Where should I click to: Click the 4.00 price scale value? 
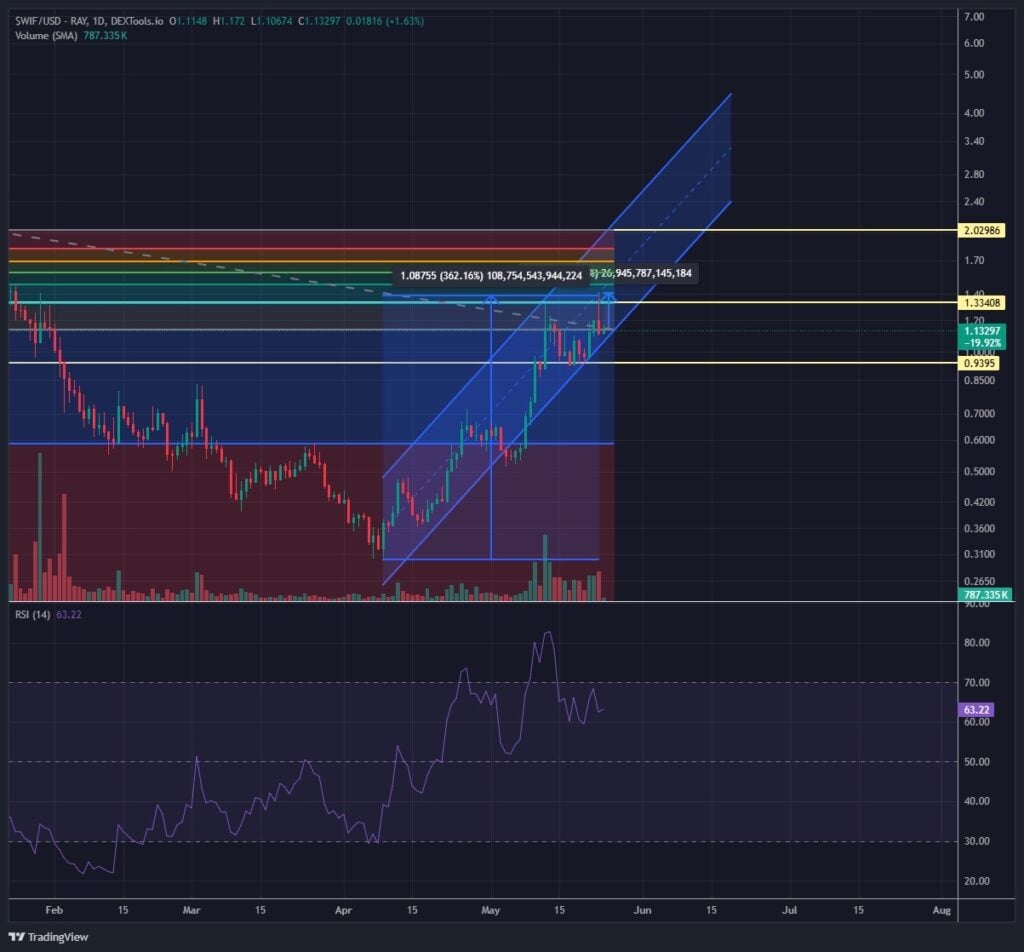[x=974, y=113]
